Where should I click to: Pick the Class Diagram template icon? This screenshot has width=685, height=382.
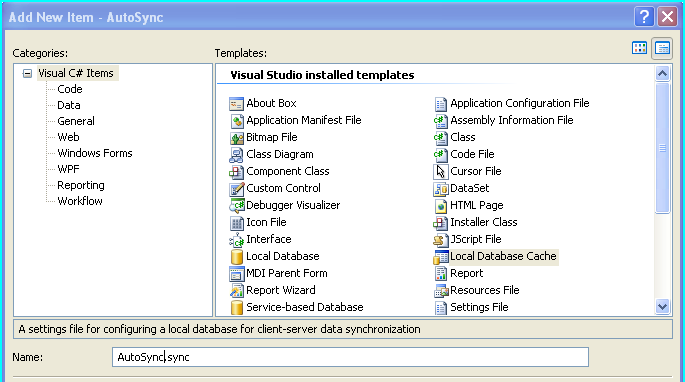(236, 155)
